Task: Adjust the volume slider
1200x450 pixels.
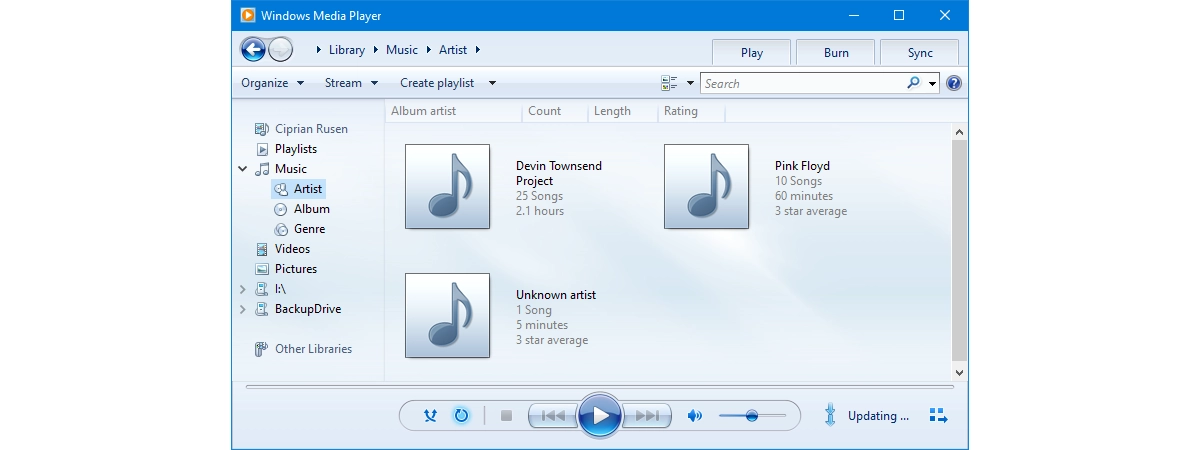Action: (752, 415)
